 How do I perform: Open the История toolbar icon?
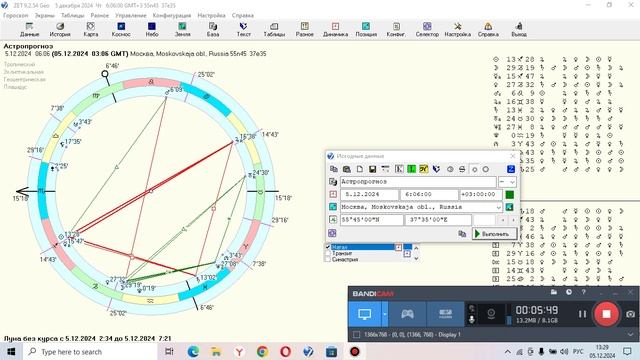60,29
